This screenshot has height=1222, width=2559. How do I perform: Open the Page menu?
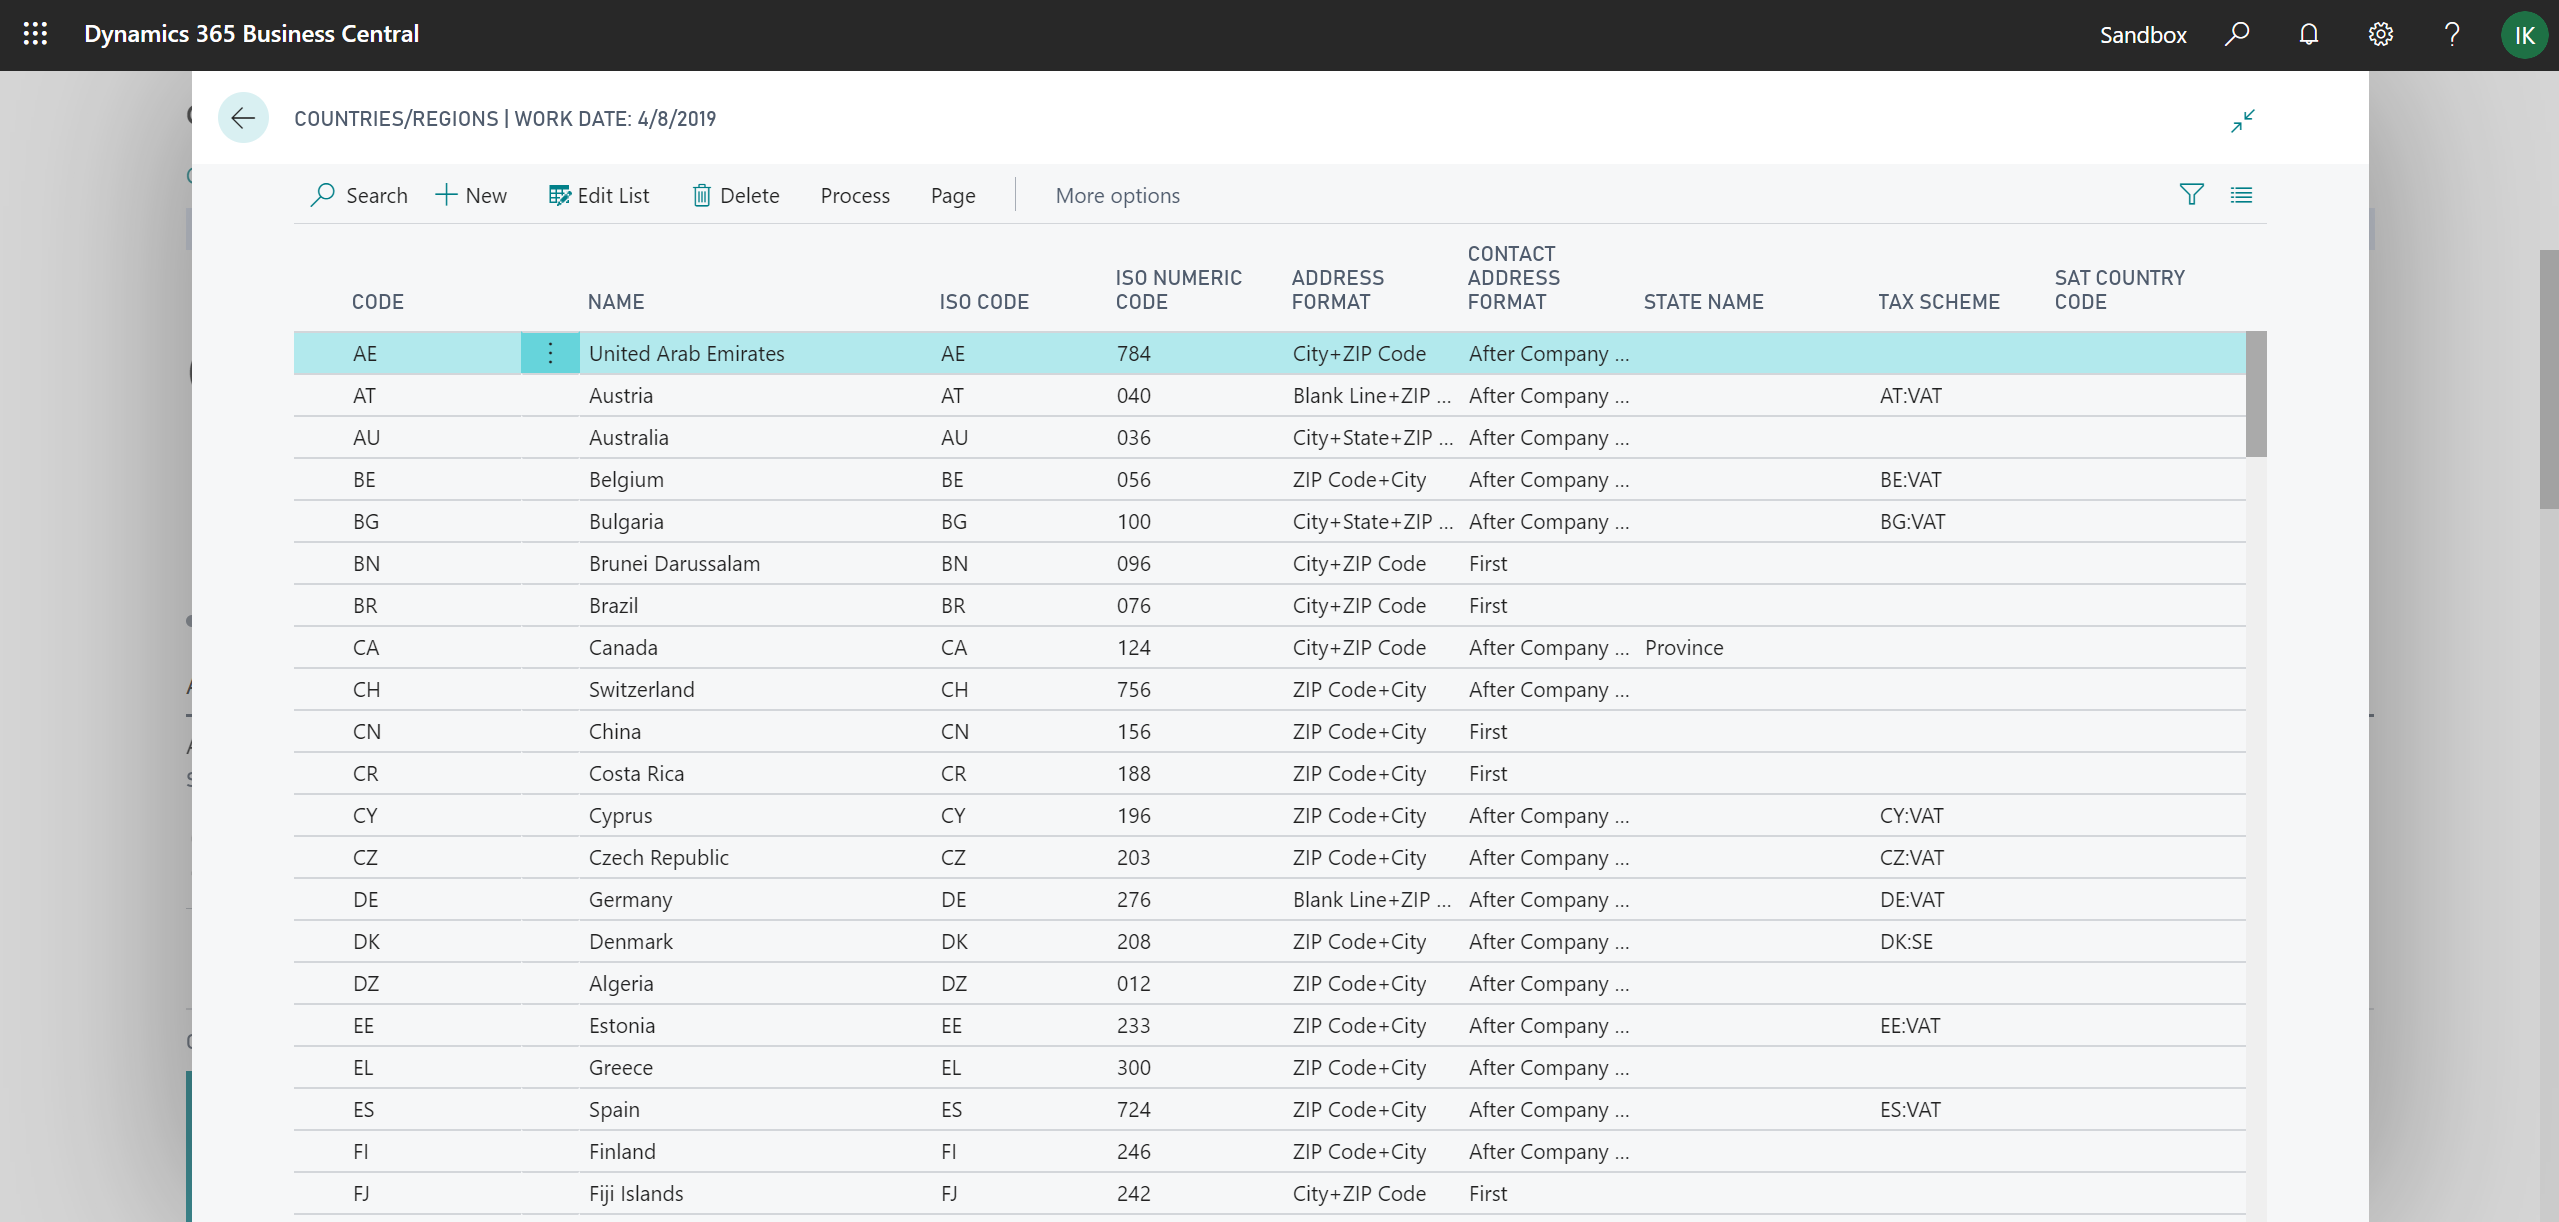(951, 195)
